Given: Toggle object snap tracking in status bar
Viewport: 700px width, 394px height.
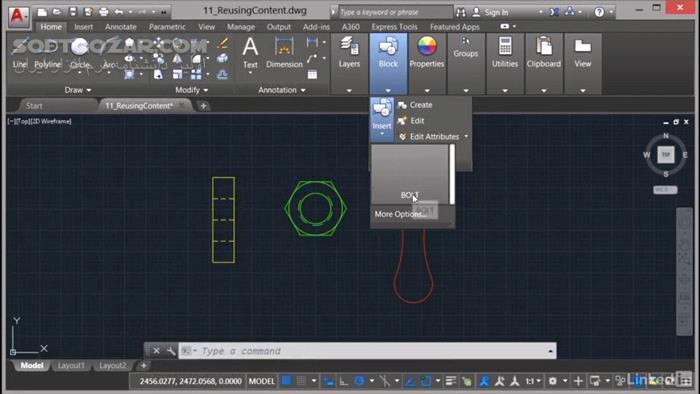Looking at the screenshot, I should (x=409, y=381).
